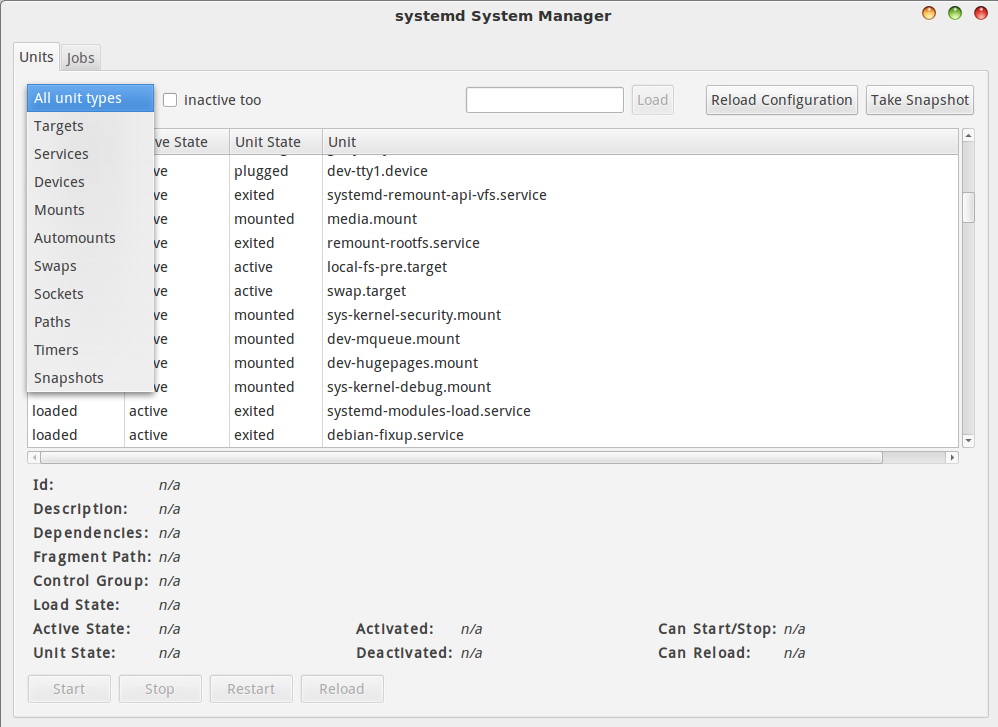Select dev-mqueue.mount unit
The height and width of the screenshot is (727, 998).
[x=393, y=339]
